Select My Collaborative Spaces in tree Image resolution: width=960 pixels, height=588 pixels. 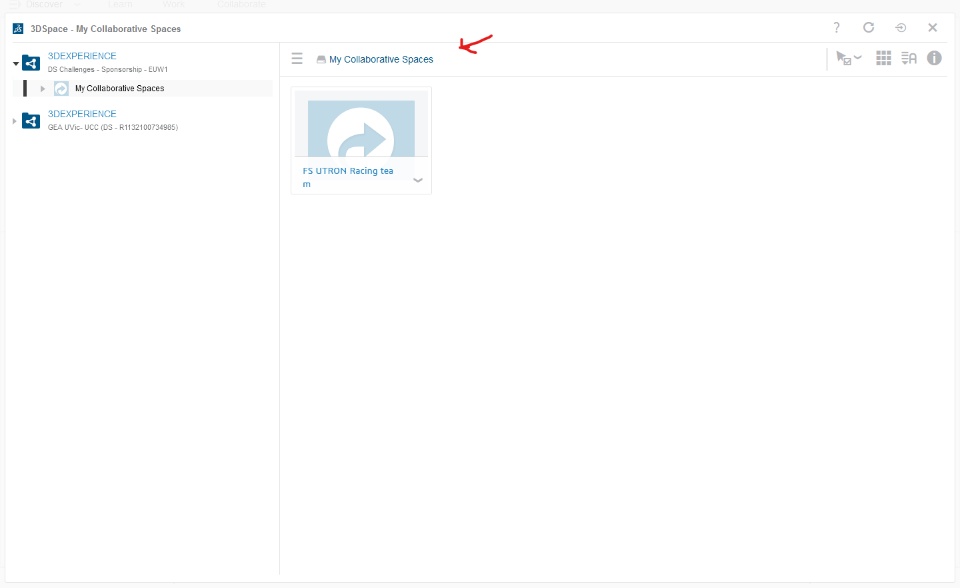coord(119,88)
